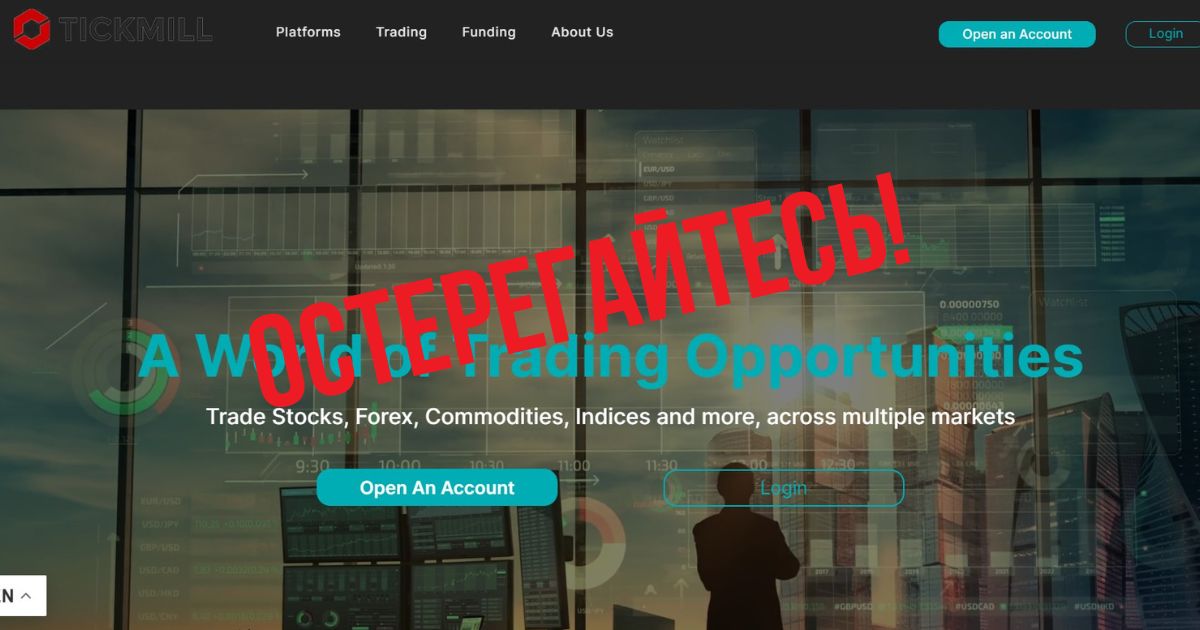The height and width of the screenshot is (630, 1200).
Task: Expand the language selector chevron
Action: pos(26,596)
